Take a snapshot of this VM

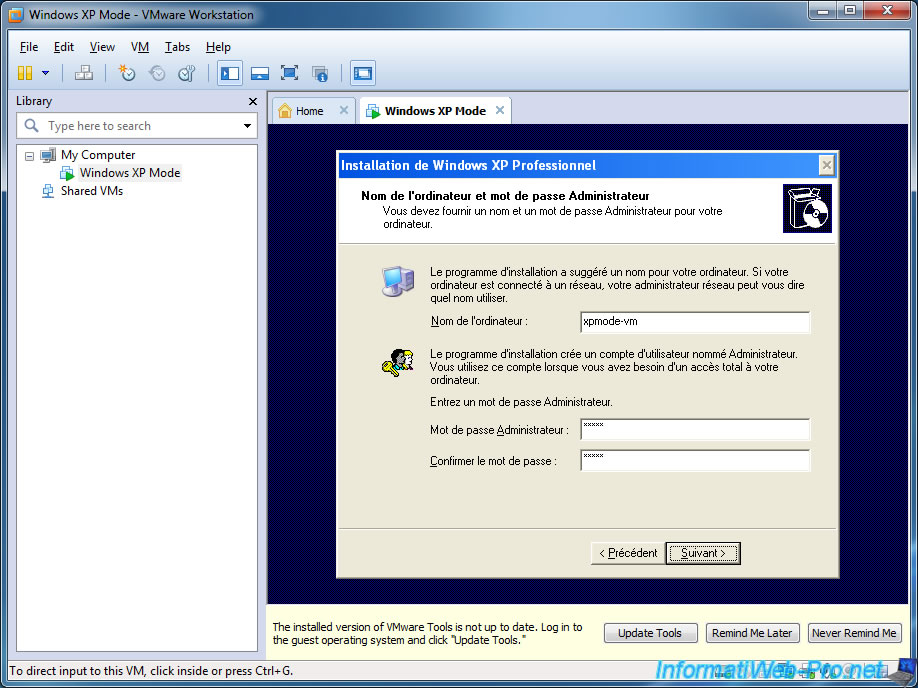(x=127, y=73)
